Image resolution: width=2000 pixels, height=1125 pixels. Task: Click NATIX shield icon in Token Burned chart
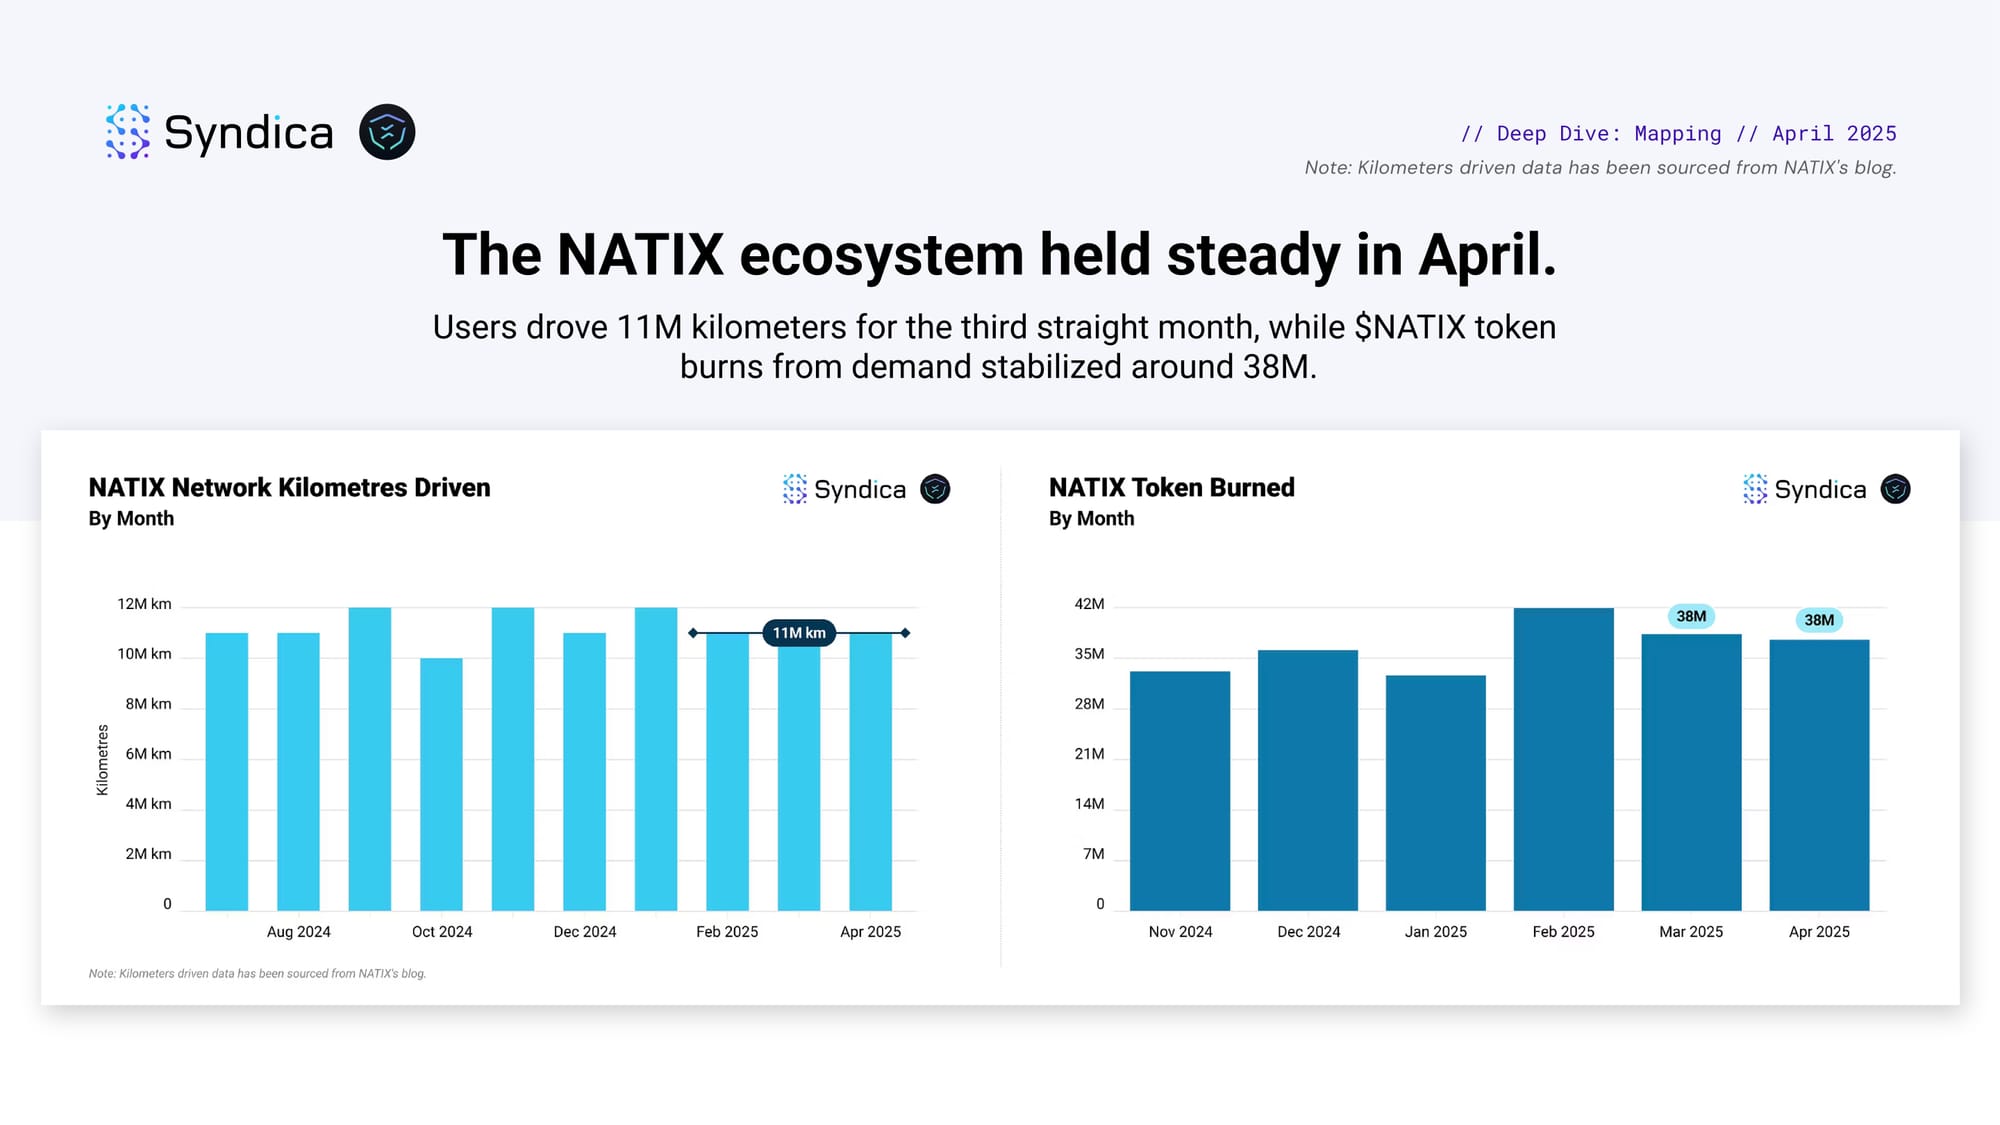1895,489
